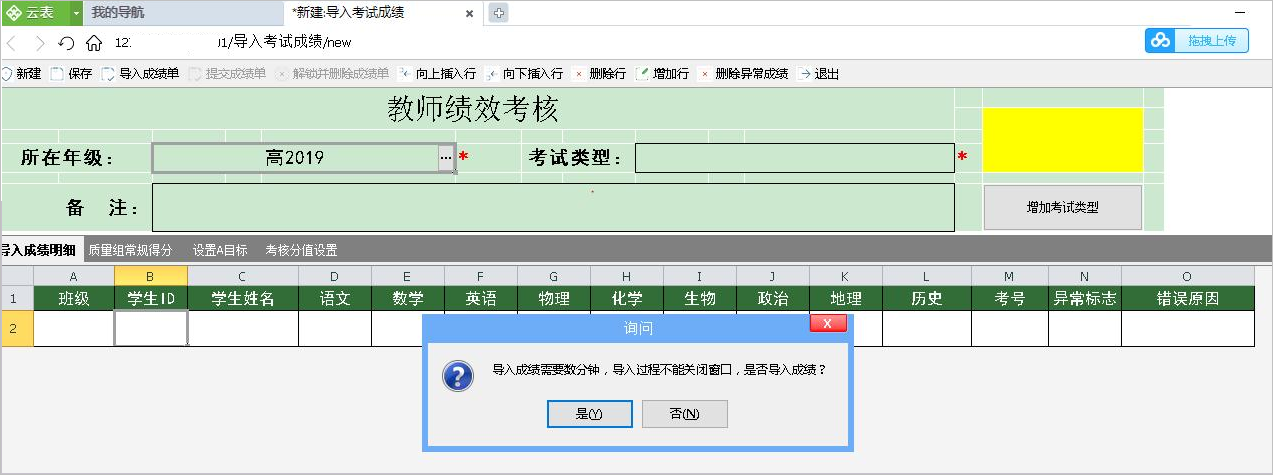
Task: Click the 学生ID column title cell
Action: 151,298
